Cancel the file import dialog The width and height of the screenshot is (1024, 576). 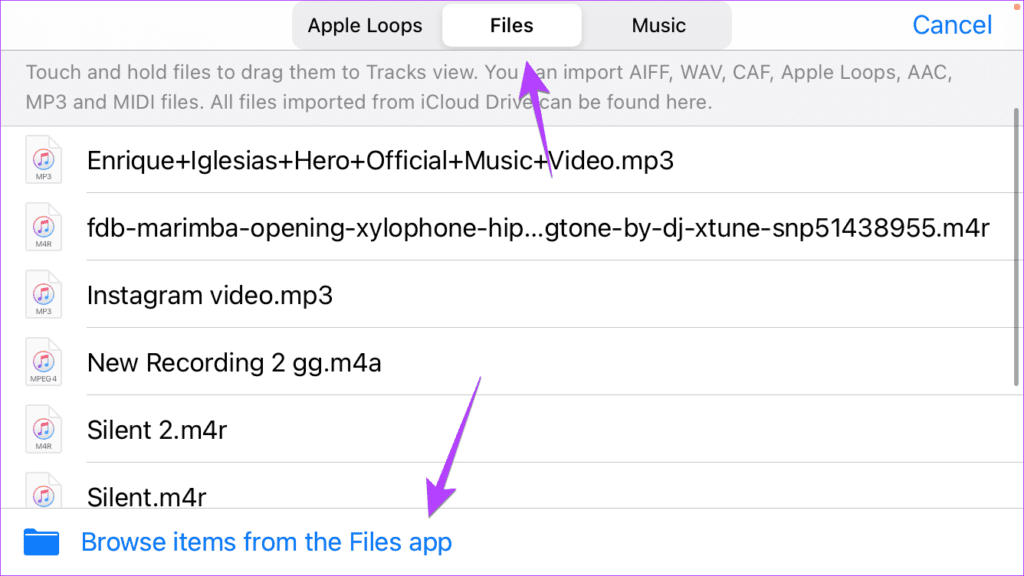pos(952,25)
